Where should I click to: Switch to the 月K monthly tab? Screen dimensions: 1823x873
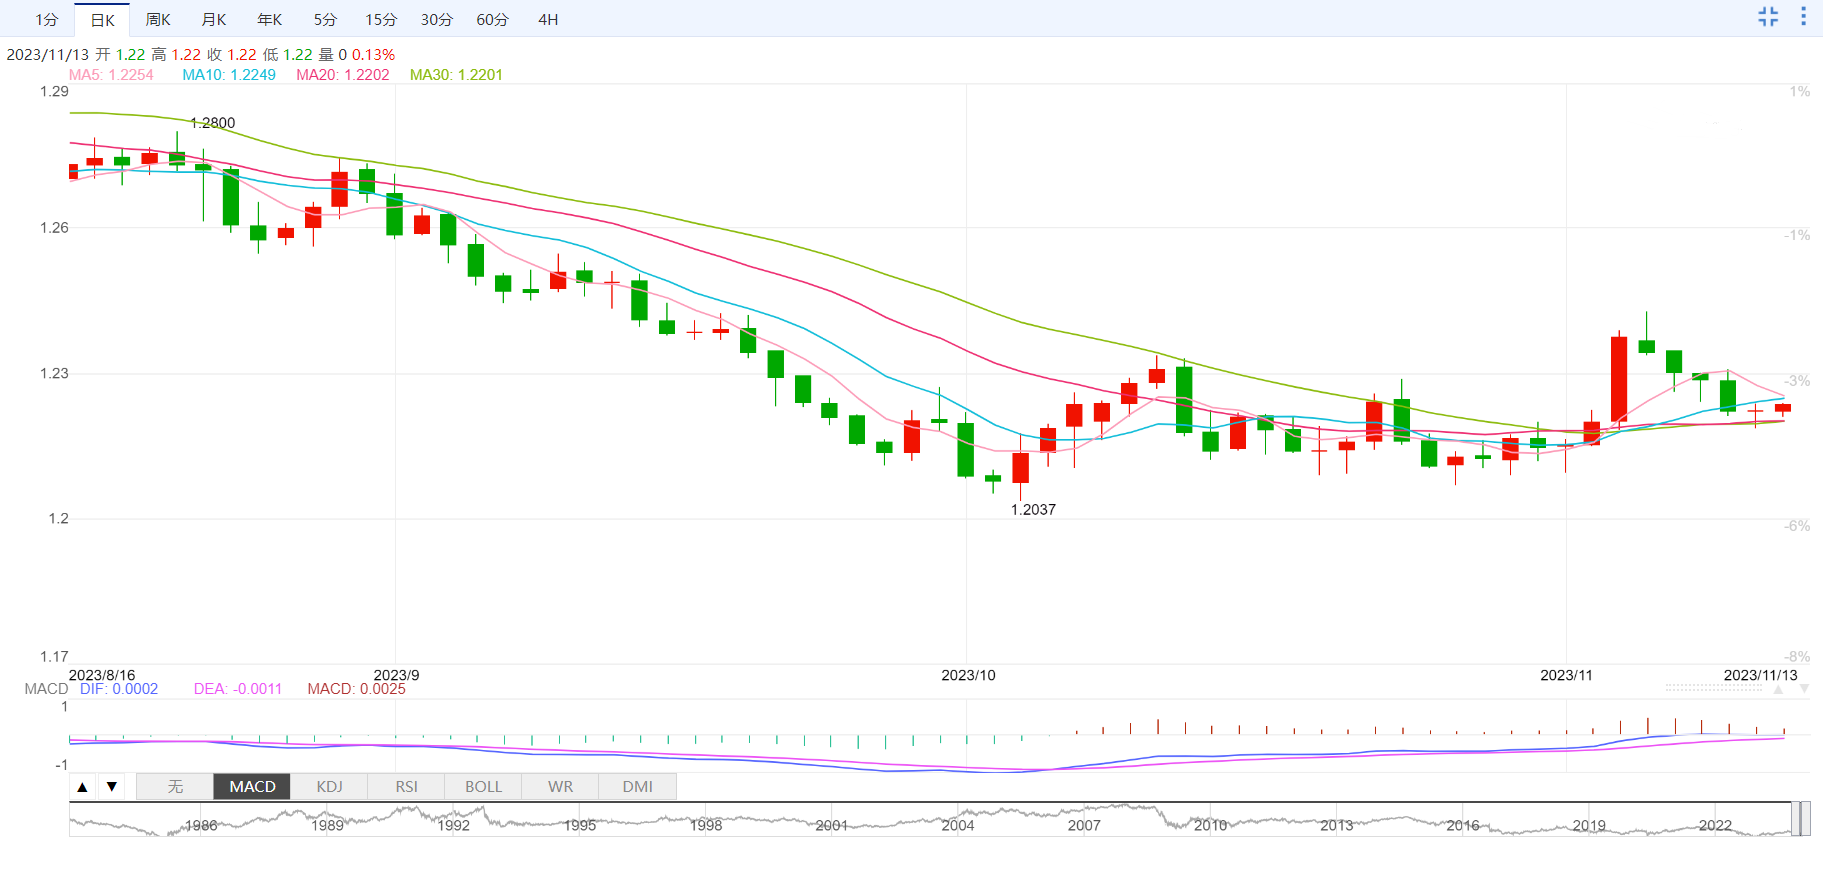pyautogui.click(x=214, y=20)
